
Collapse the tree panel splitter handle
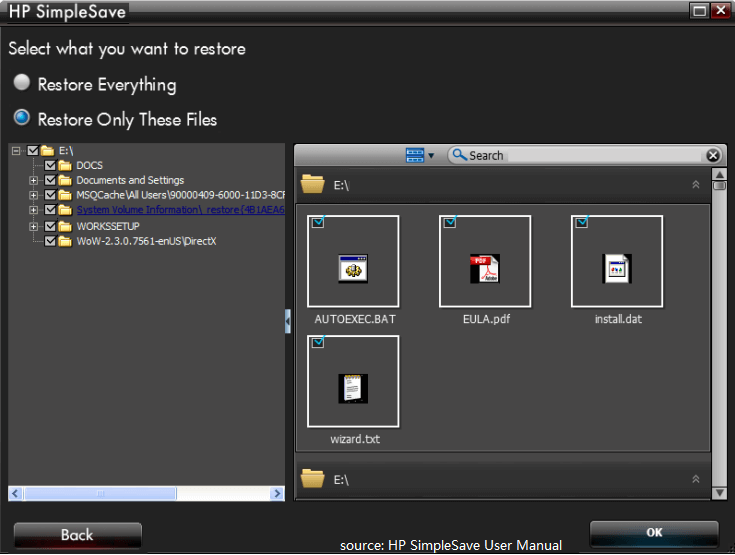pos(287,321)
